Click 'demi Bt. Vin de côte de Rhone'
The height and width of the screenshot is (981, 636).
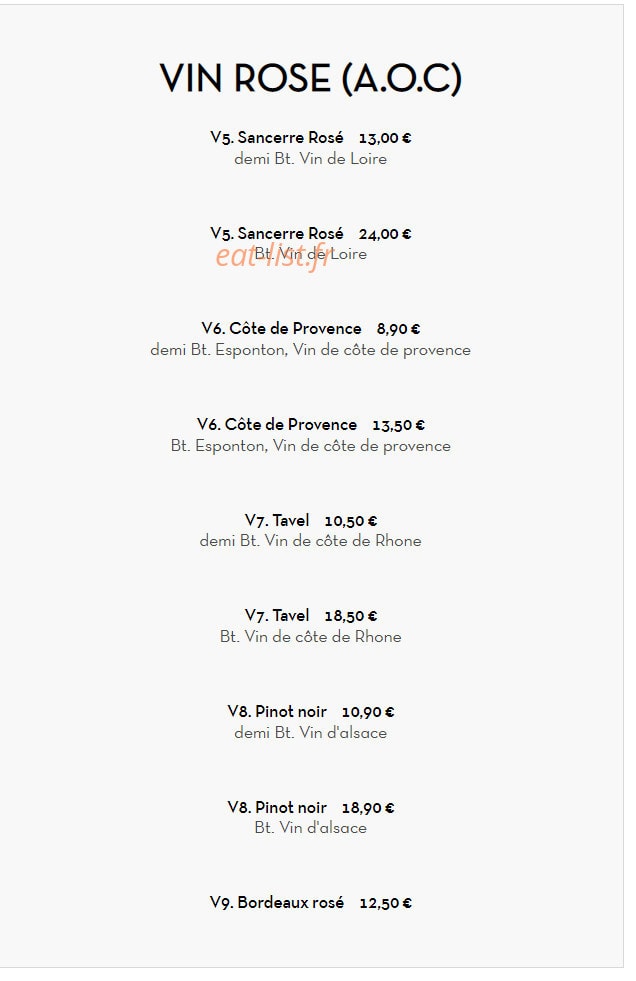pyautogui.click(x=310, y=541)
